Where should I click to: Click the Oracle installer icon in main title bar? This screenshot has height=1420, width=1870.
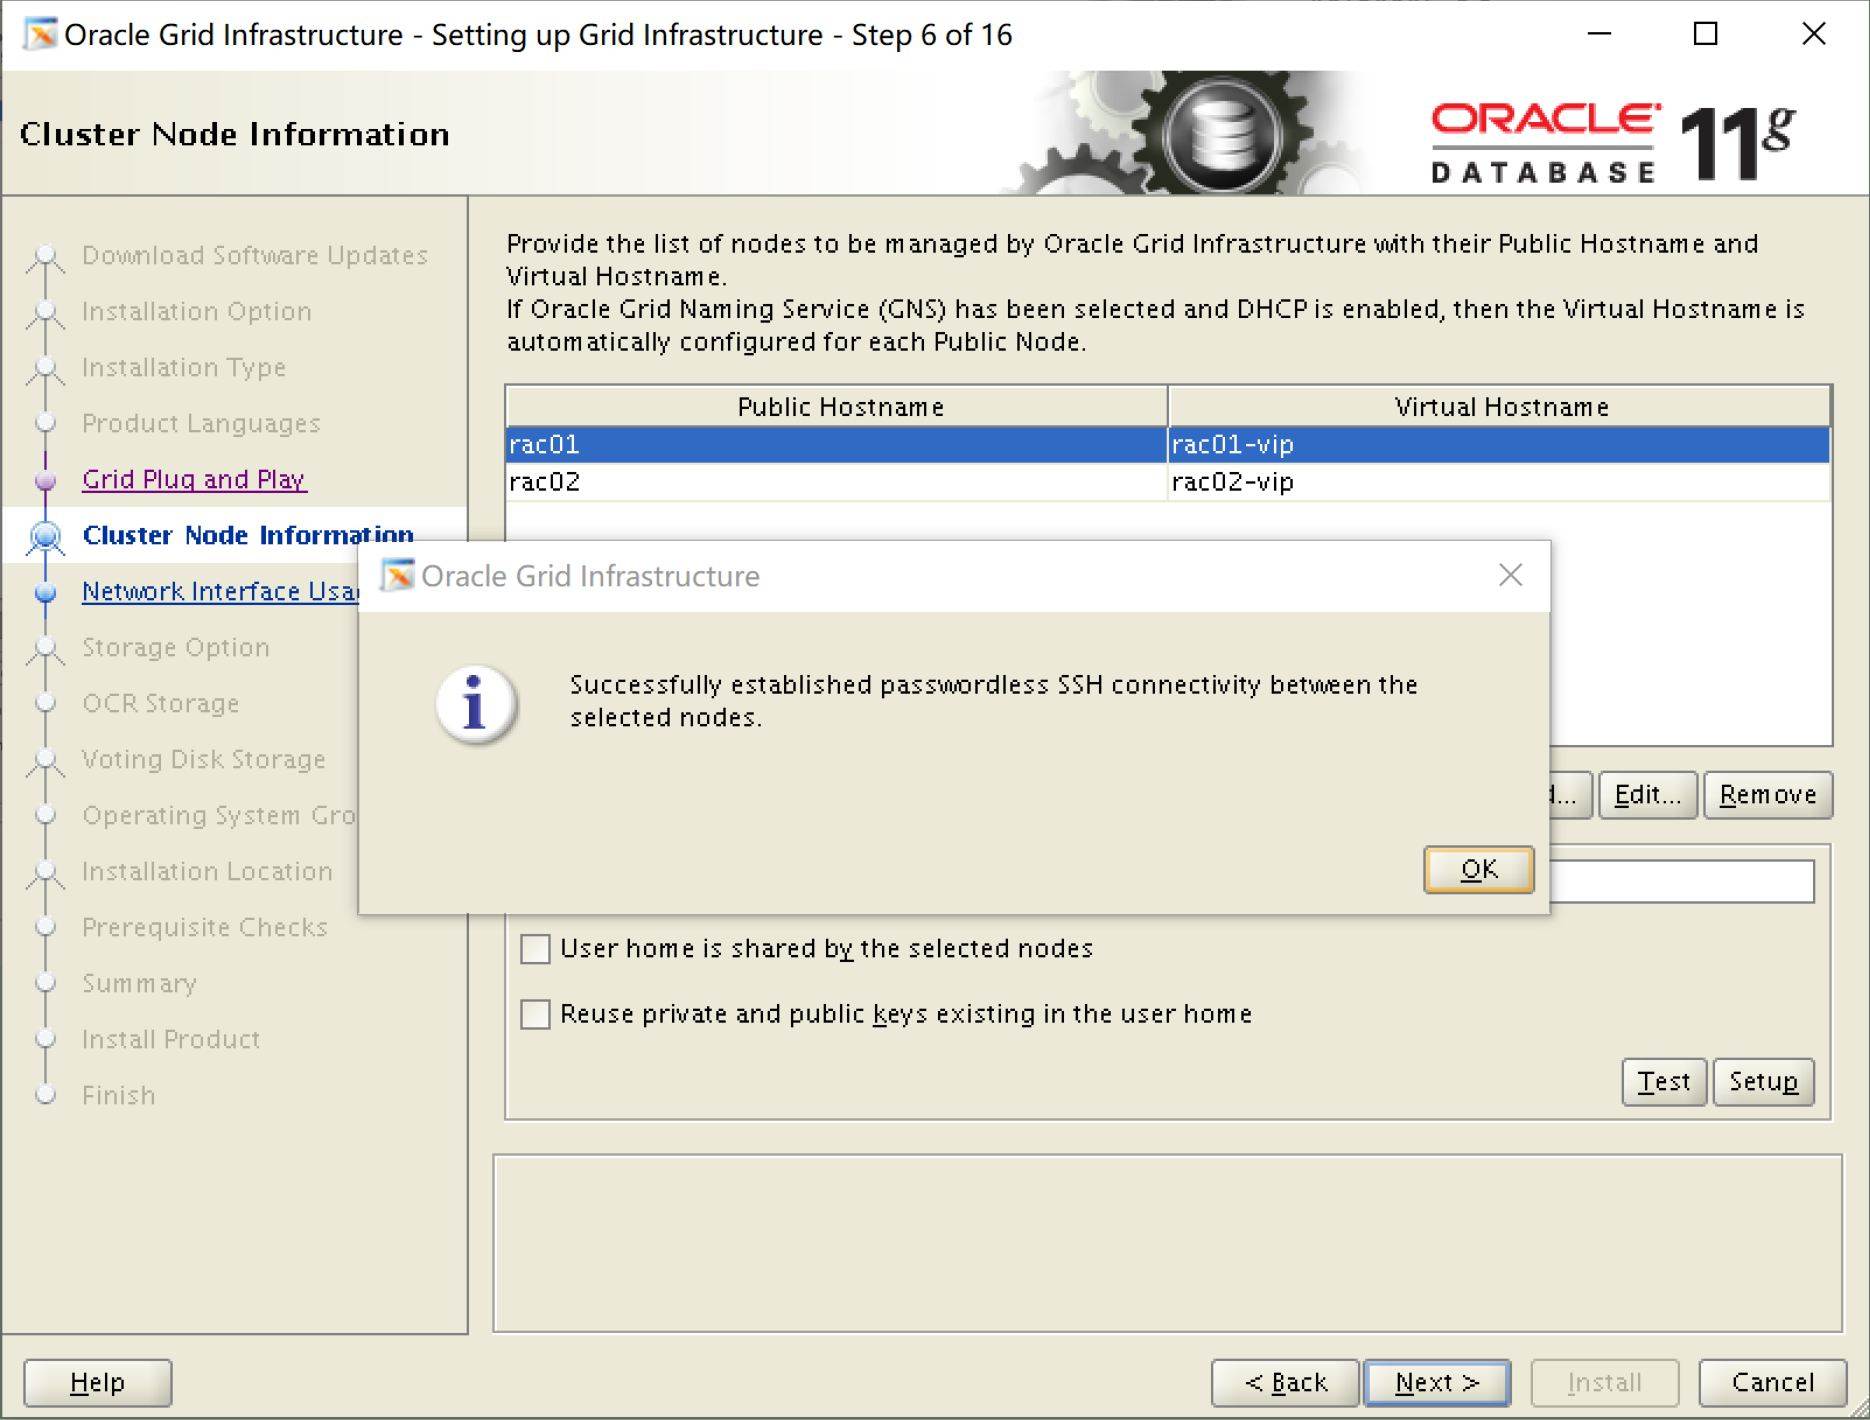[x=41, y=34]
